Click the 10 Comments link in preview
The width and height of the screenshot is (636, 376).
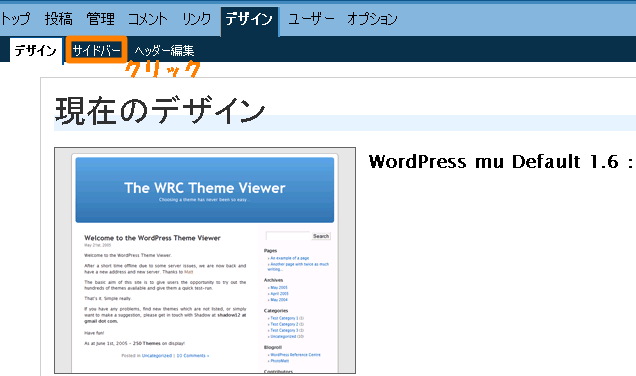click(x=193, y=356)
